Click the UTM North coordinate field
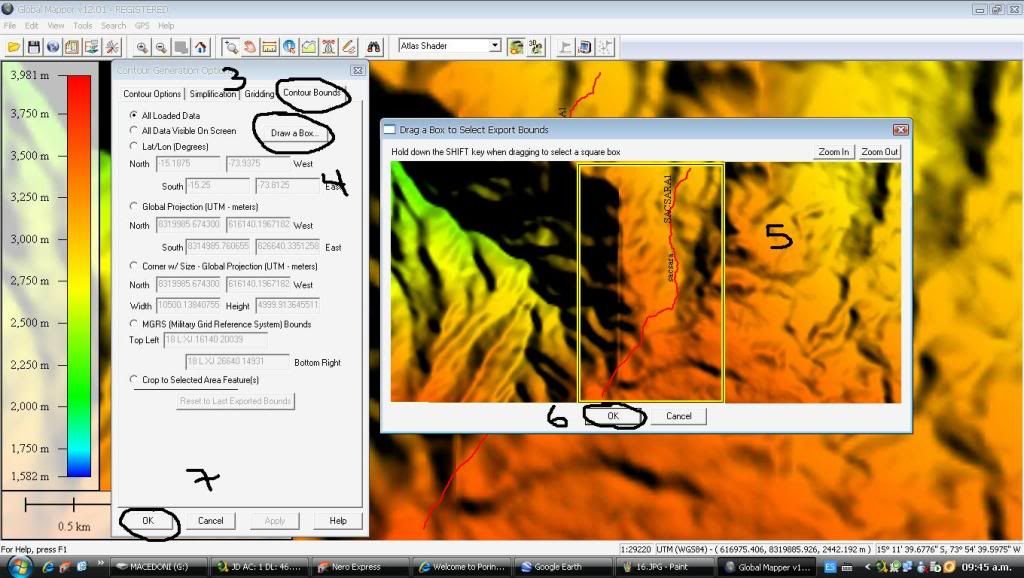The image size is (1024, 578). click(188, 225)
